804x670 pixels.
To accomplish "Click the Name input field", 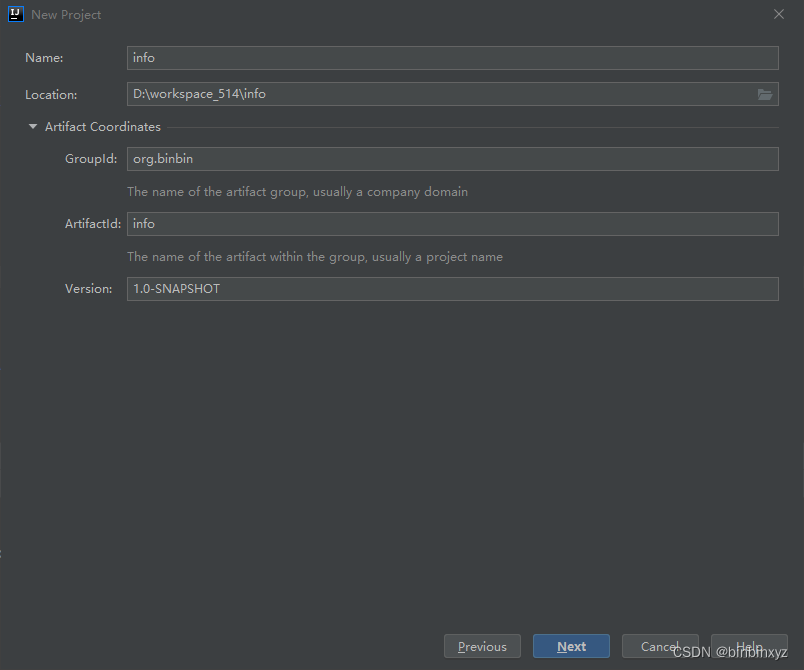I will (x=452, y=58).
